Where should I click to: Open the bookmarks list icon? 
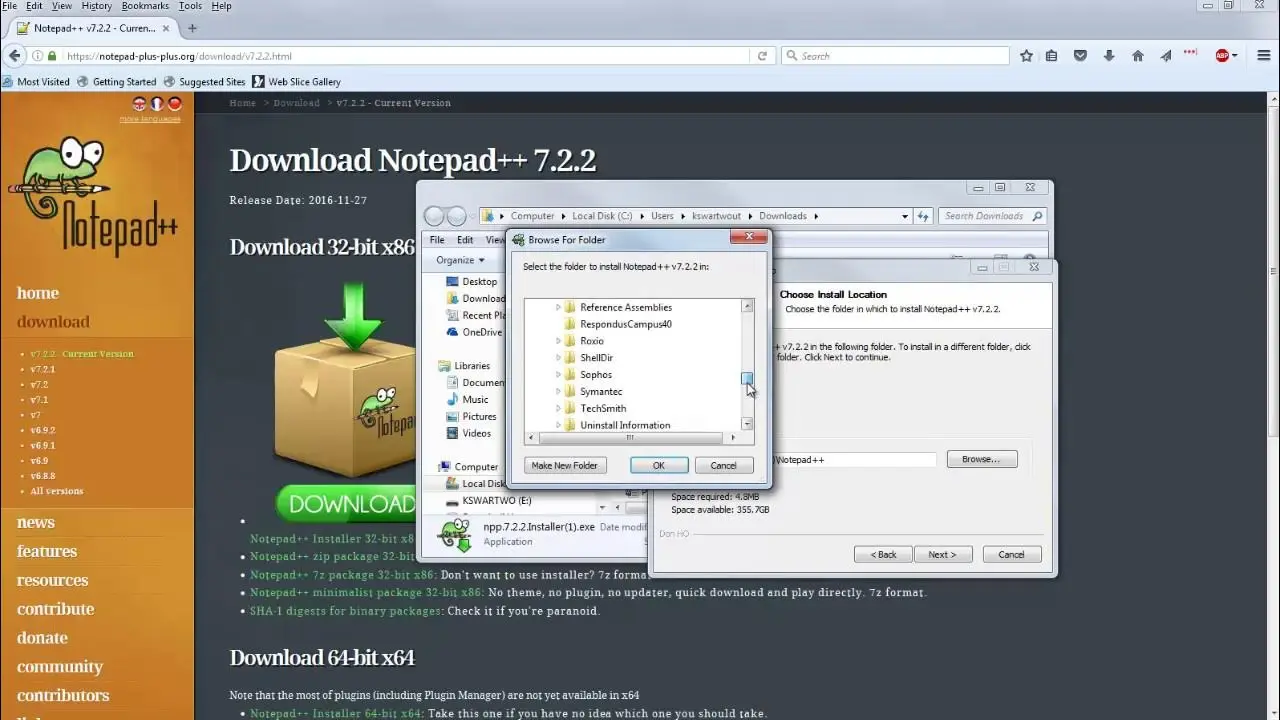[x=1051, y=56]
